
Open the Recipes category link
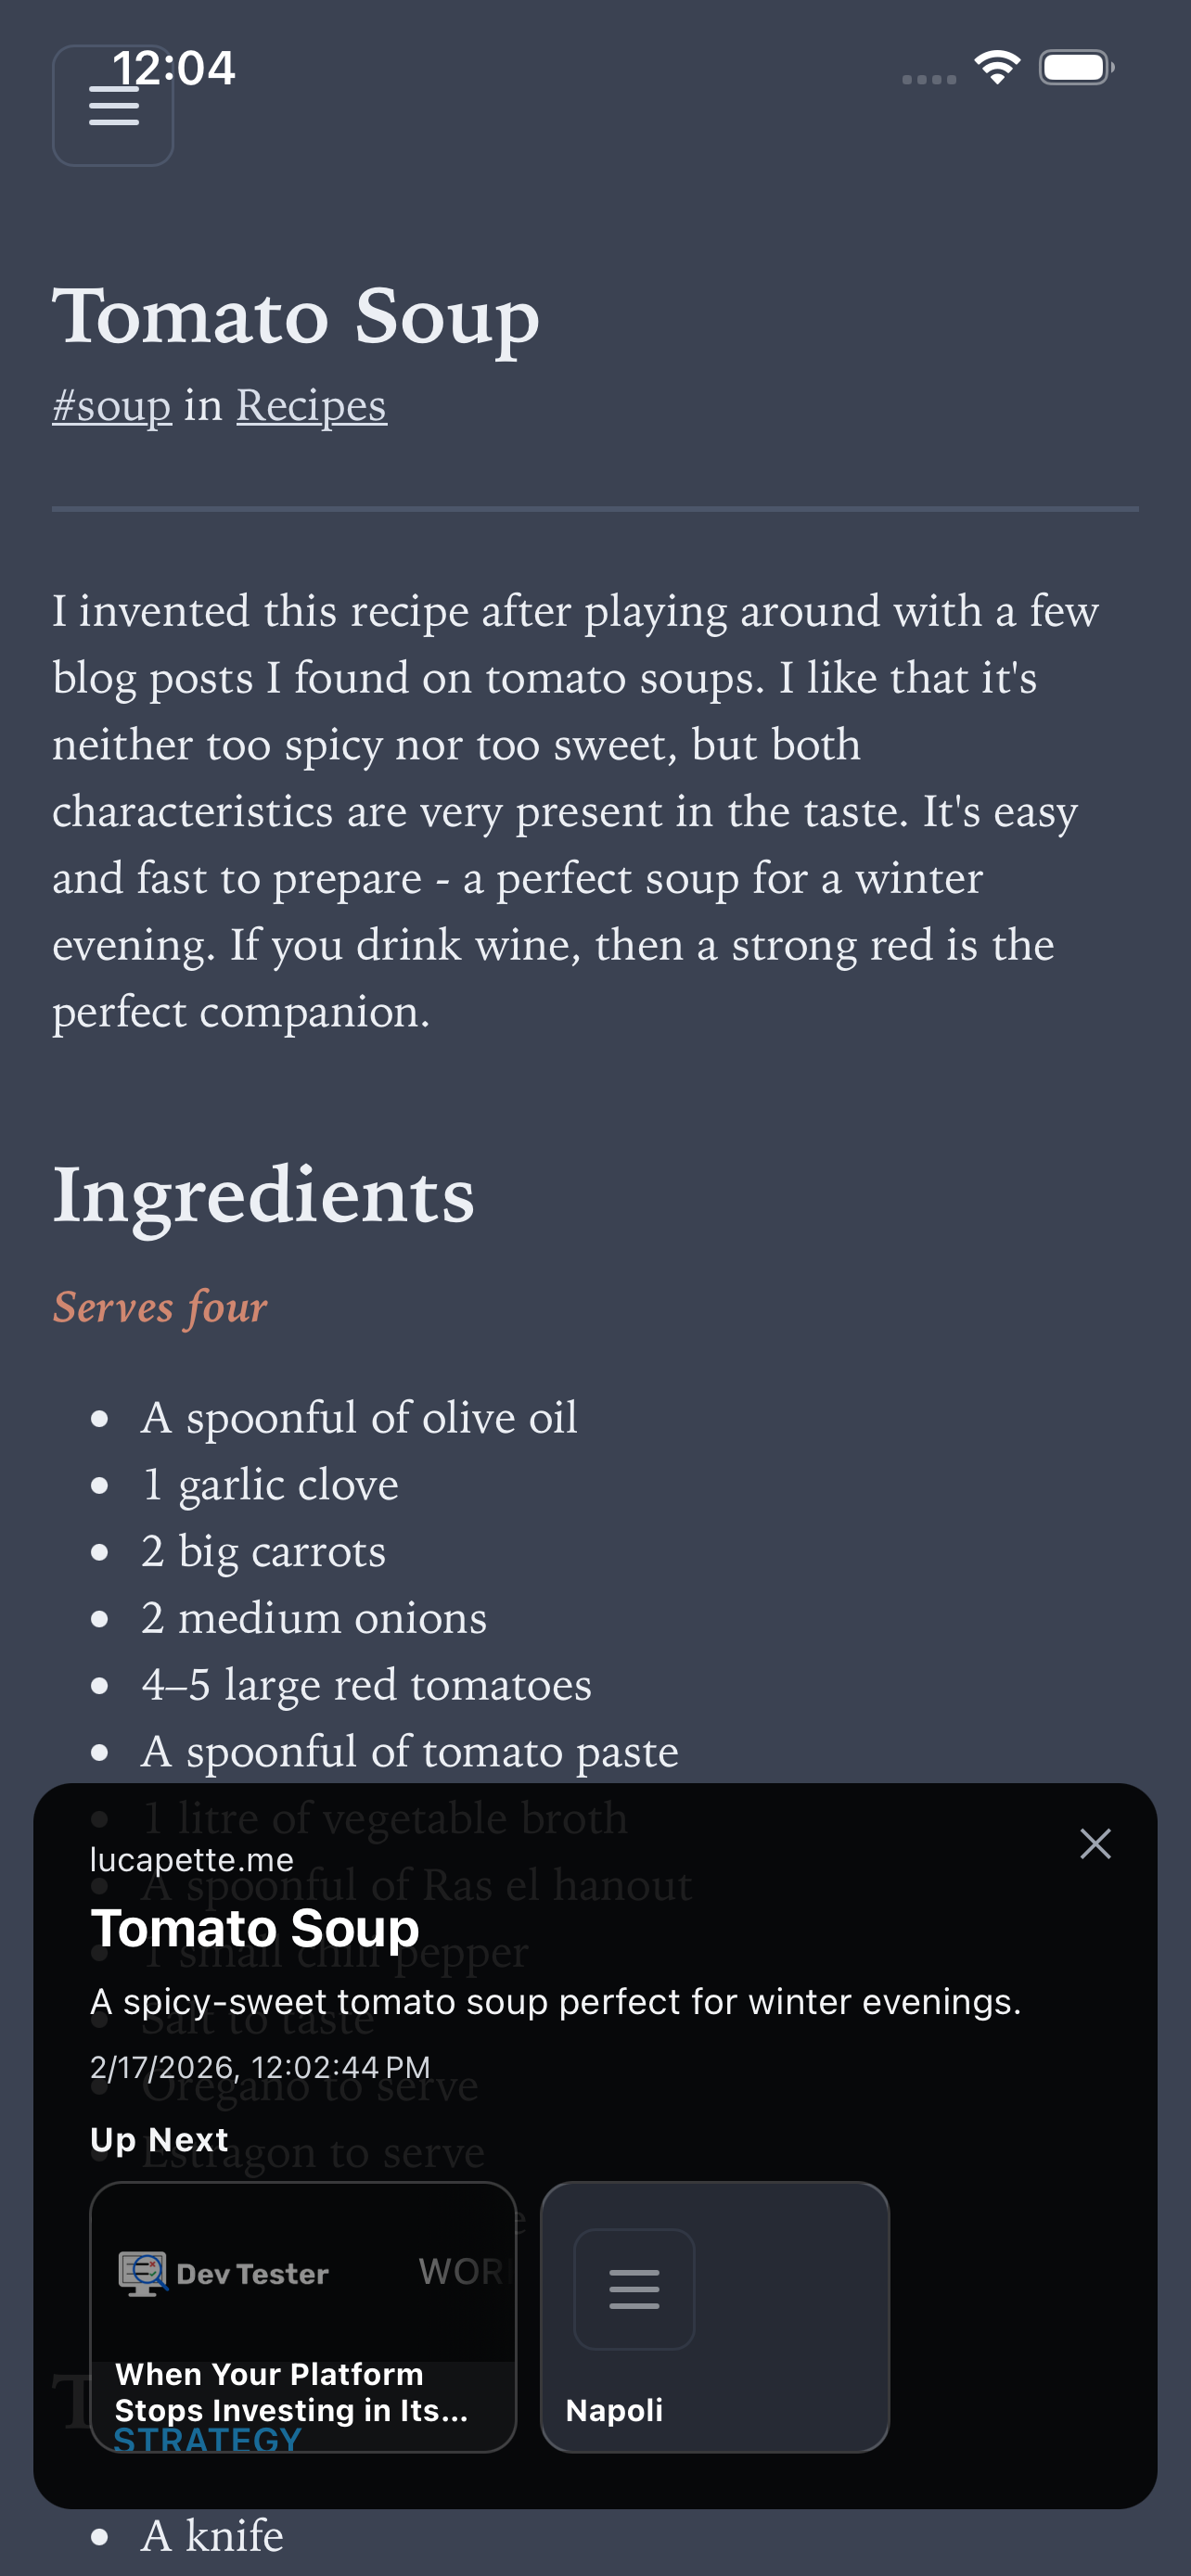click(310, 406)
